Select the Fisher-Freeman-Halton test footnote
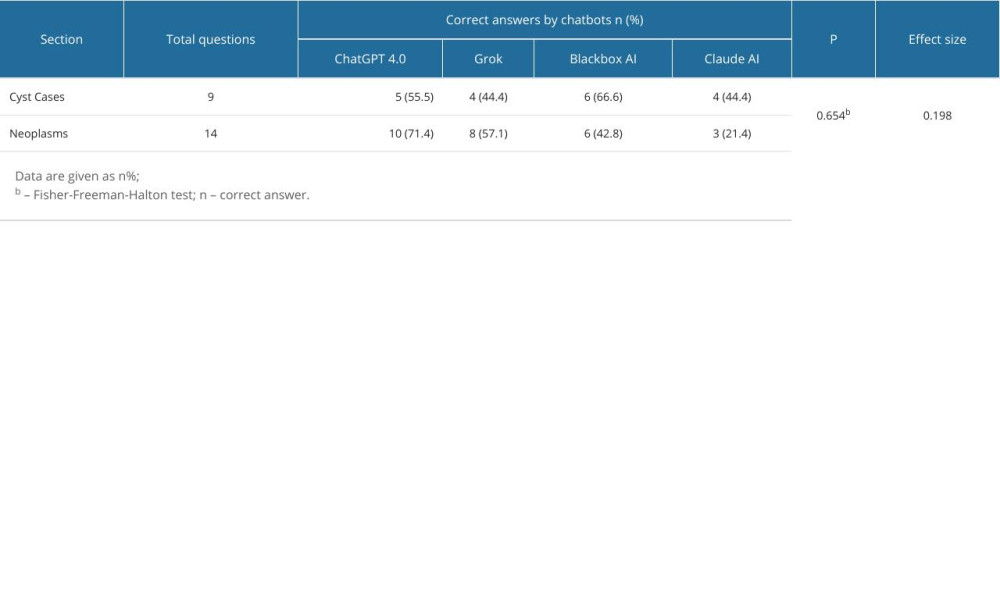 pos(162,194)
